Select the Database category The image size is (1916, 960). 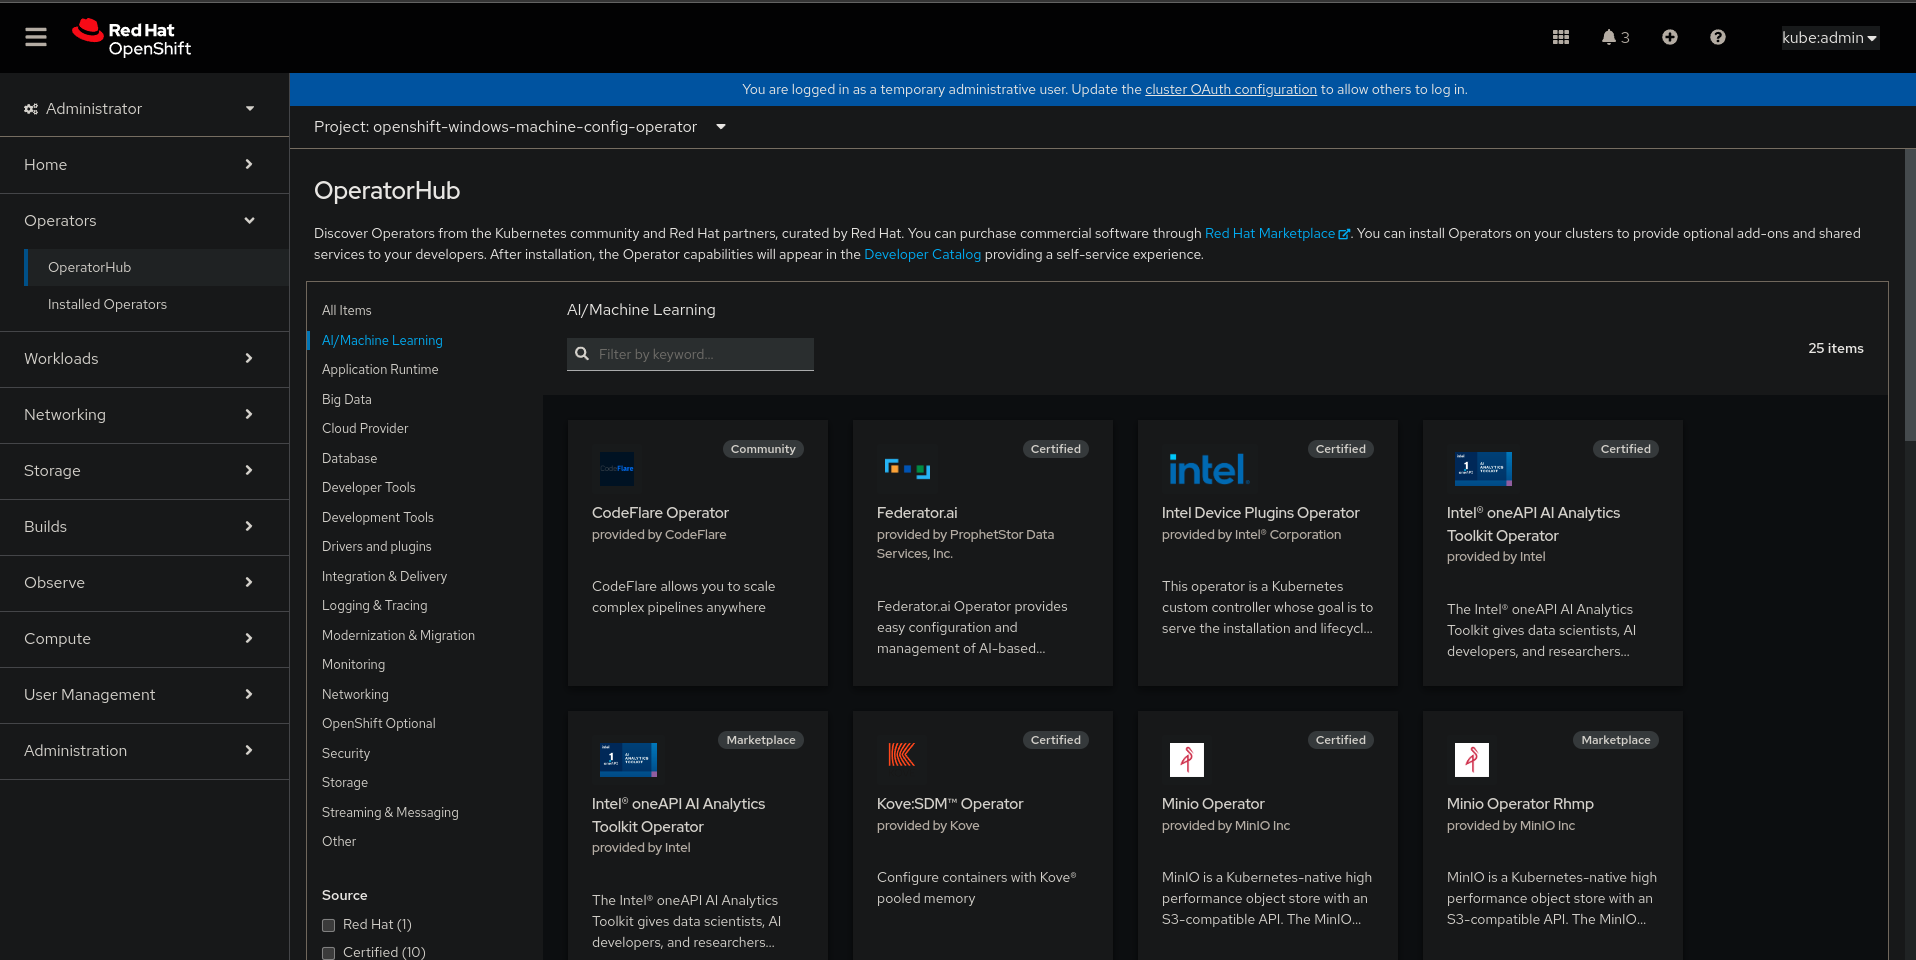coord(349,458)
